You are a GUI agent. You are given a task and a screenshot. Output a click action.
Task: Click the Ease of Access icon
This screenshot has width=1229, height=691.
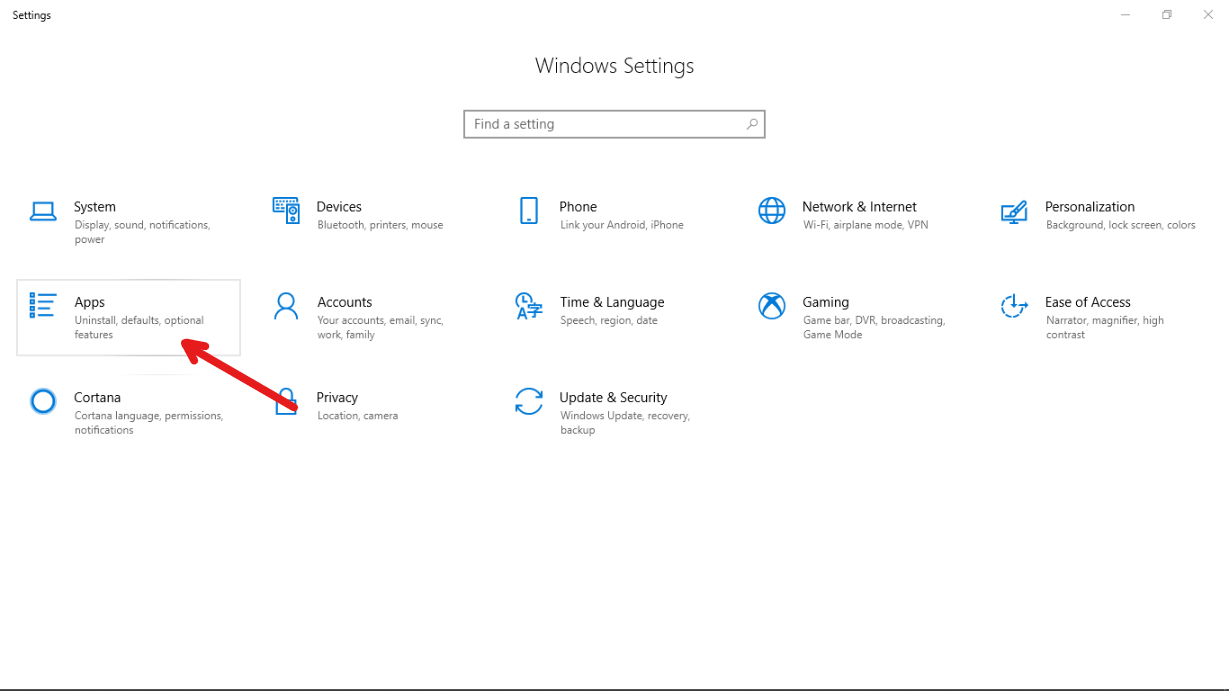pos(1014,306)
